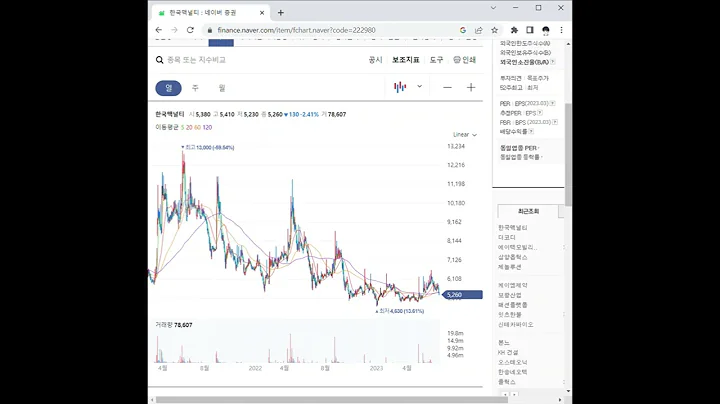The image size is (720, 404).
Task: Open 삼양홀딩스 in recent list
Action: [512, 257]
